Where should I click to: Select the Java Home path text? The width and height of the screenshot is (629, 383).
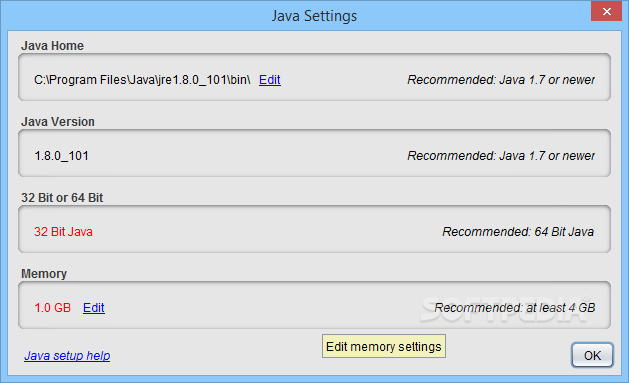(x=142, y=80)
